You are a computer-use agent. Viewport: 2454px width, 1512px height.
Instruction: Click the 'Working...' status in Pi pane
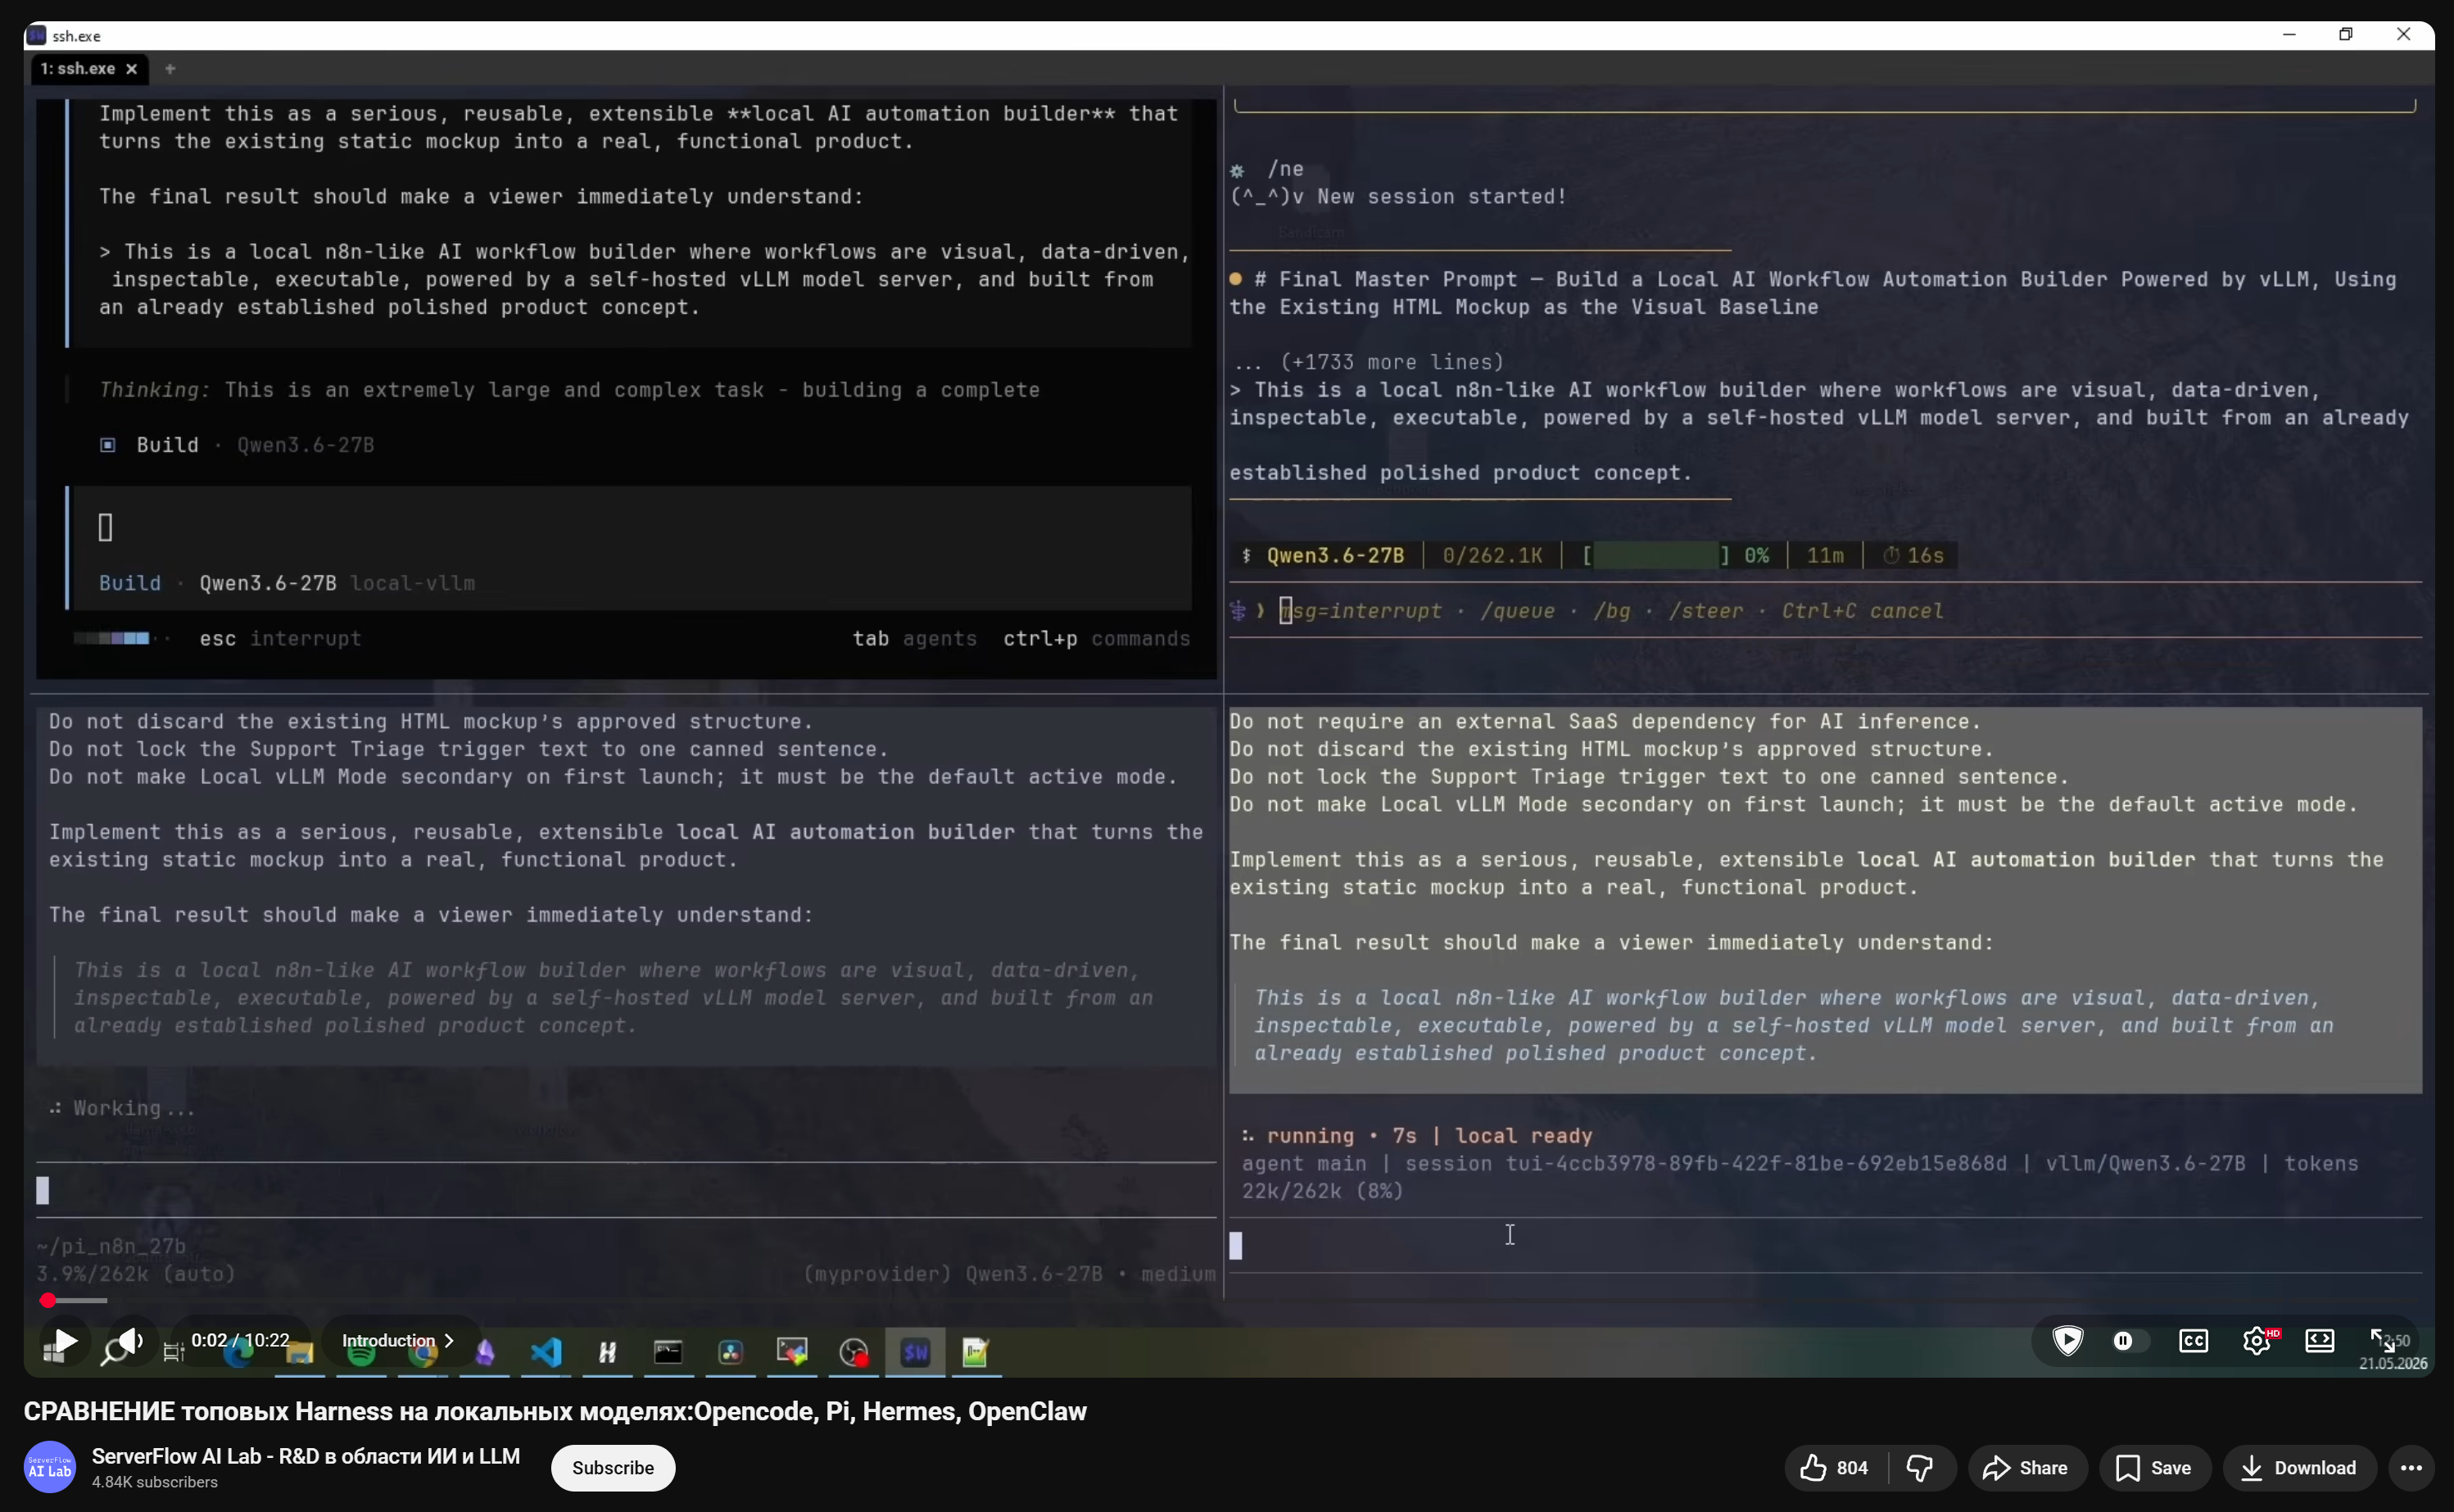click(122, 1107)
